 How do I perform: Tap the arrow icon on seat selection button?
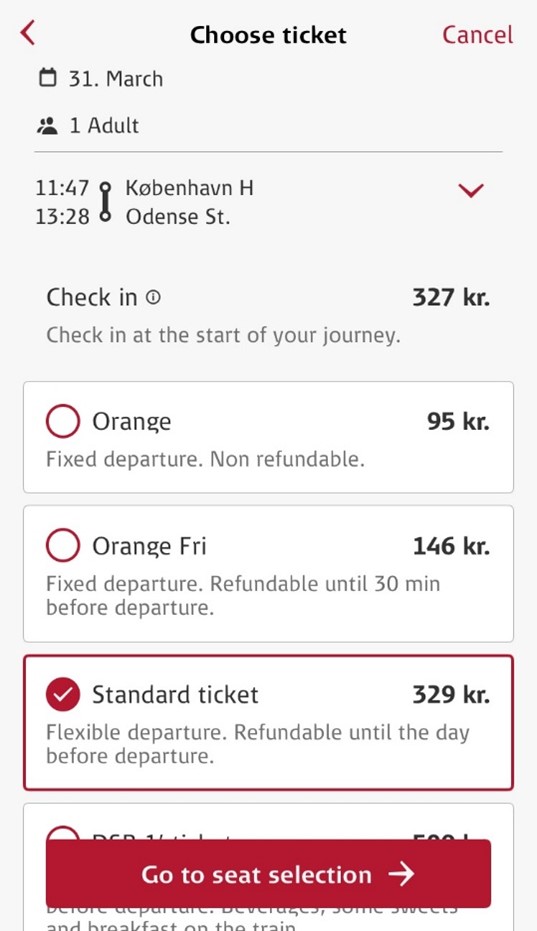(401, 874)
